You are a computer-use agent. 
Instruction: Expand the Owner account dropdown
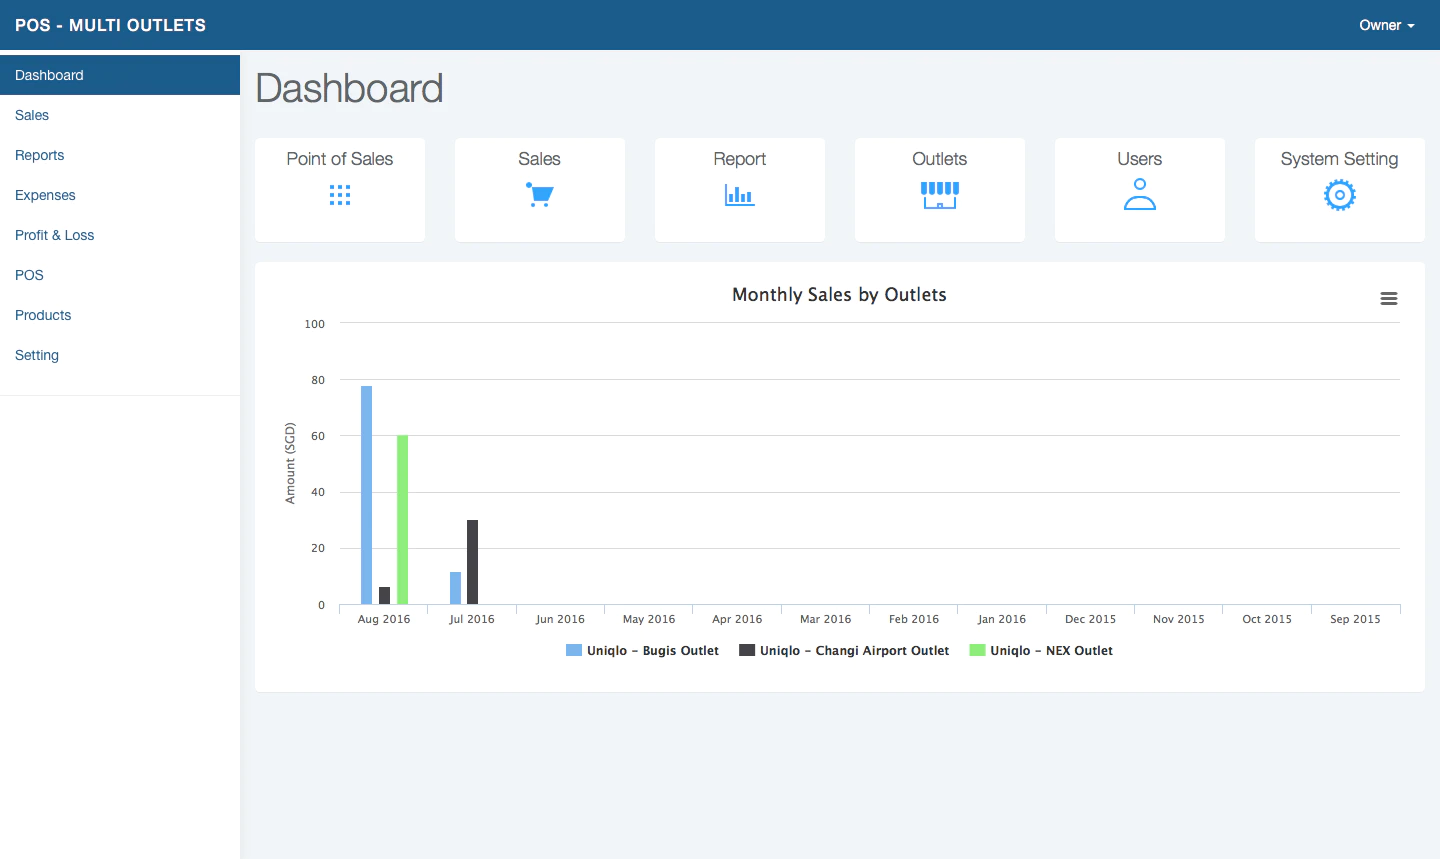[x=1387, y=25]
